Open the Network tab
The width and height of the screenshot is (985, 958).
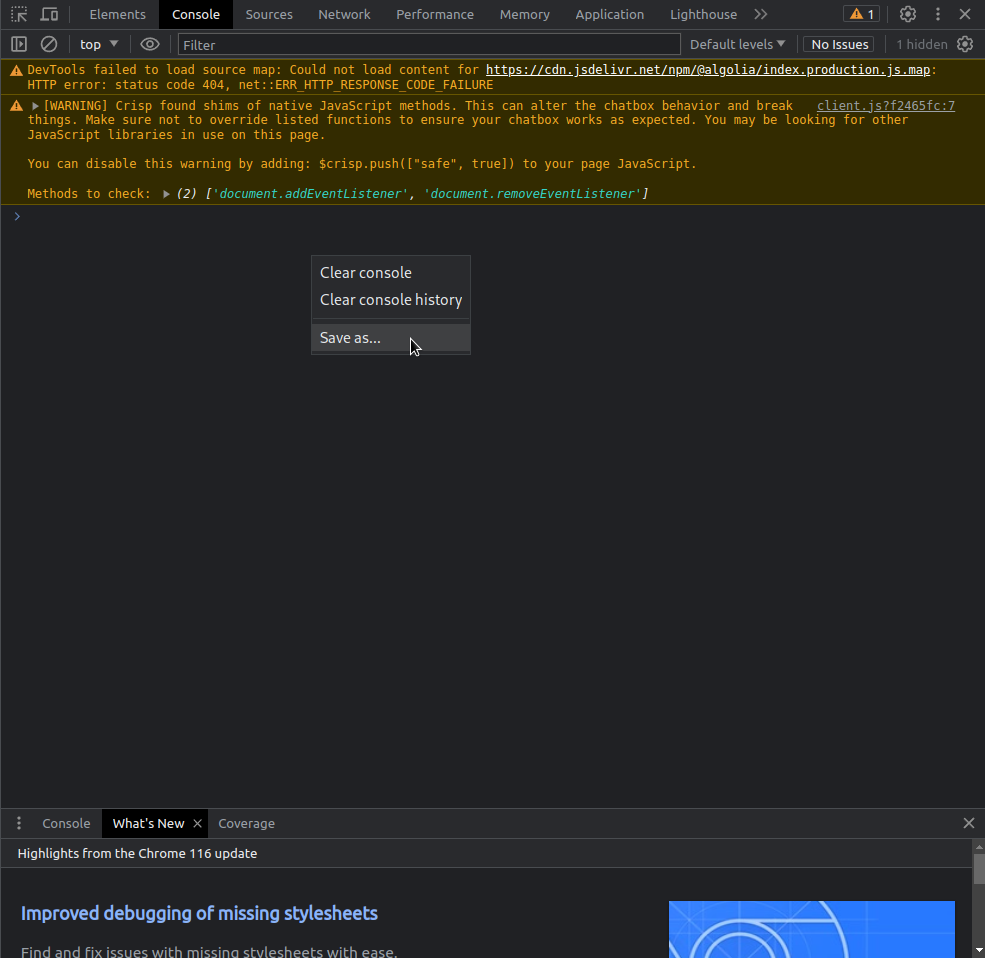(344, 14)
